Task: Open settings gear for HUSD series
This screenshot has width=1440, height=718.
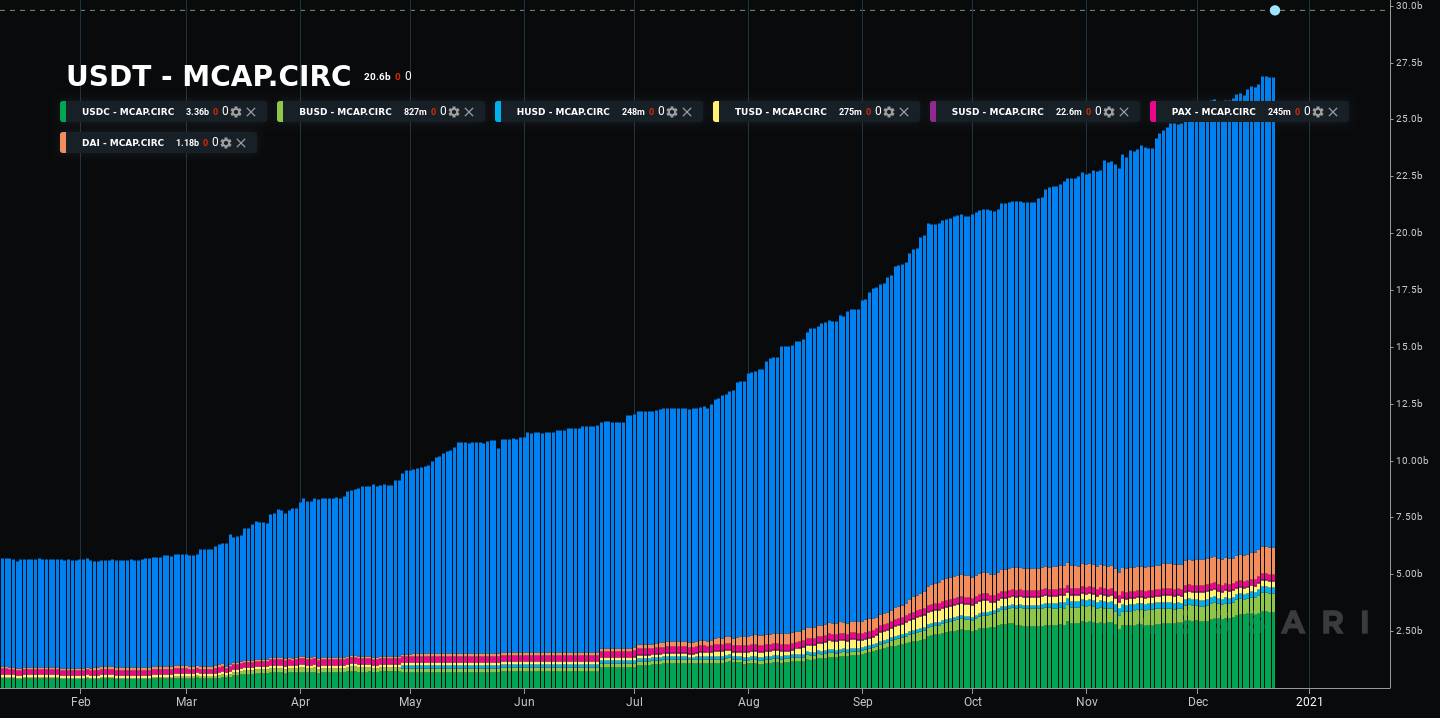Action: [672, 112]
